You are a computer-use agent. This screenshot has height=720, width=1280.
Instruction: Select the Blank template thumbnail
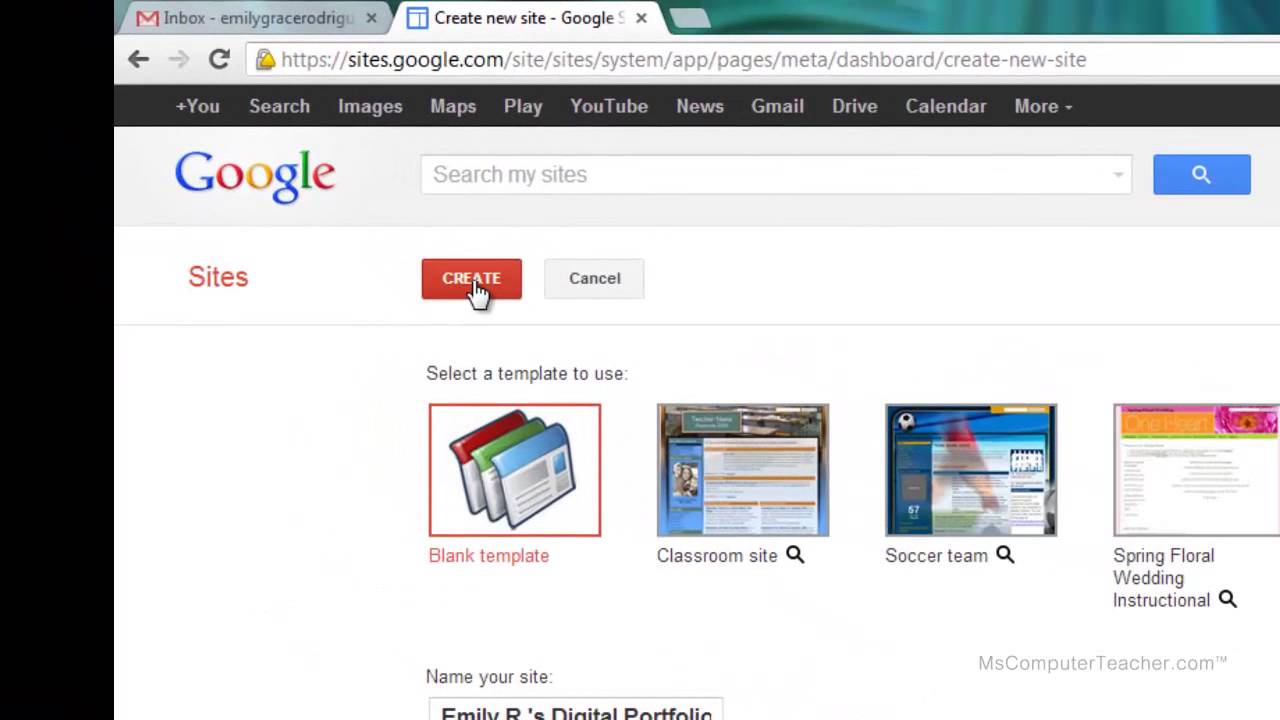pyautogui.click(x=515, y=470)
